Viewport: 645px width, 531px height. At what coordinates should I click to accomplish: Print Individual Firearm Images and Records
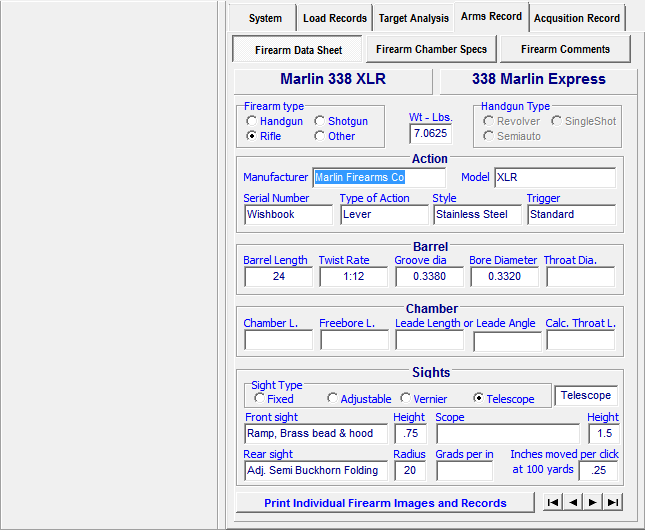(x=385, y=503)
